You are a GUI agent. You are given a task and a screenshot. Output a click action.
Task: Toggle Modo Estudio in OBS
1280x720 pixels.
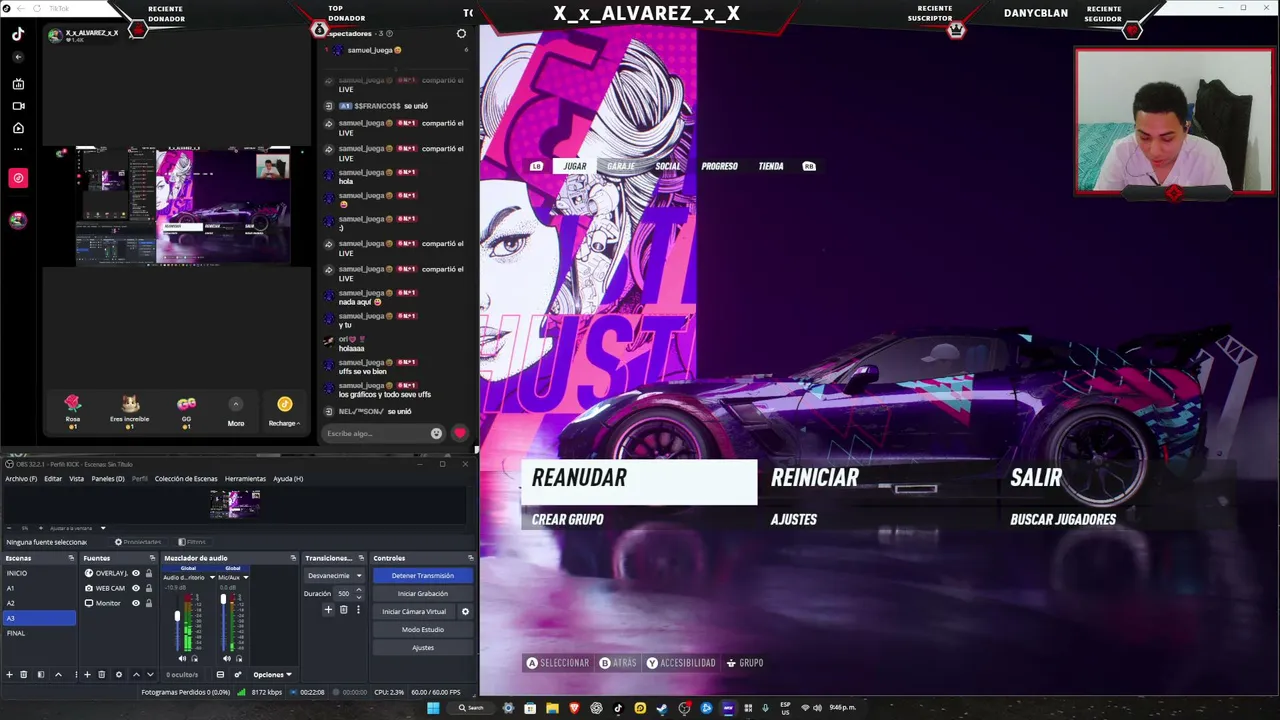(422, 630)
